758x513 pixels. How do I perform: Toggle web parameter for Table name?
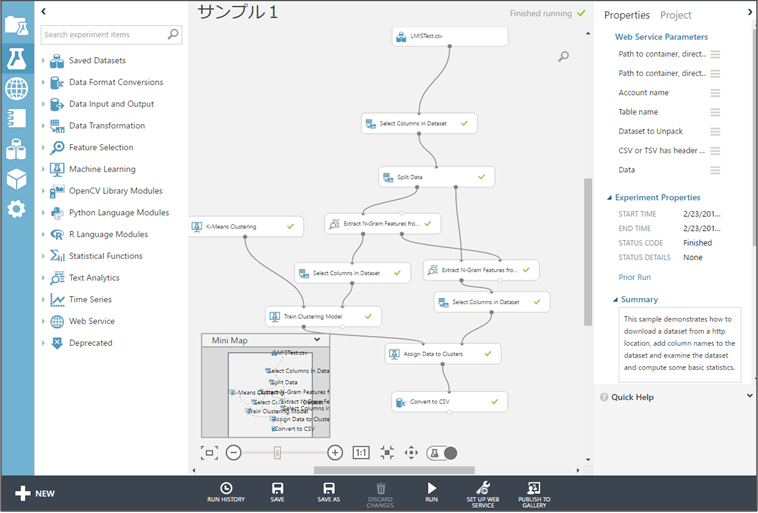pyautogui.click(x=715, y=112)
